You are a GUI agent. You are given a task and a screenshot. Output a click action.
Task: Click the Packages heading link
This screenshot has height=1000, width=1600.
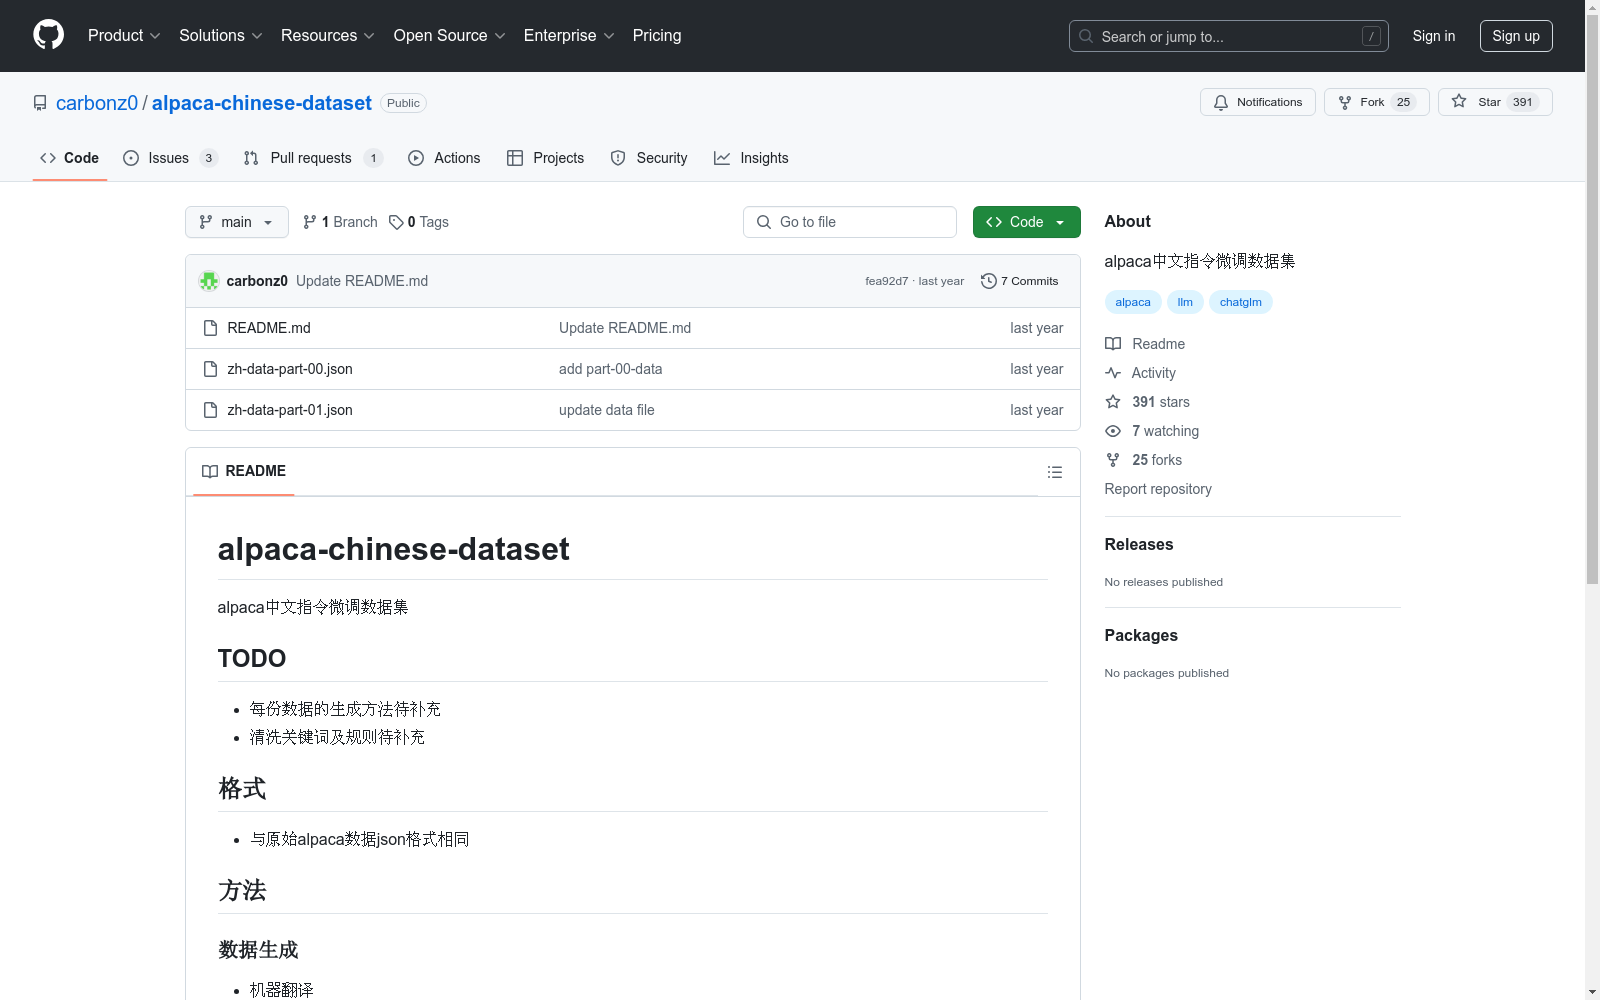point(1141,635)
